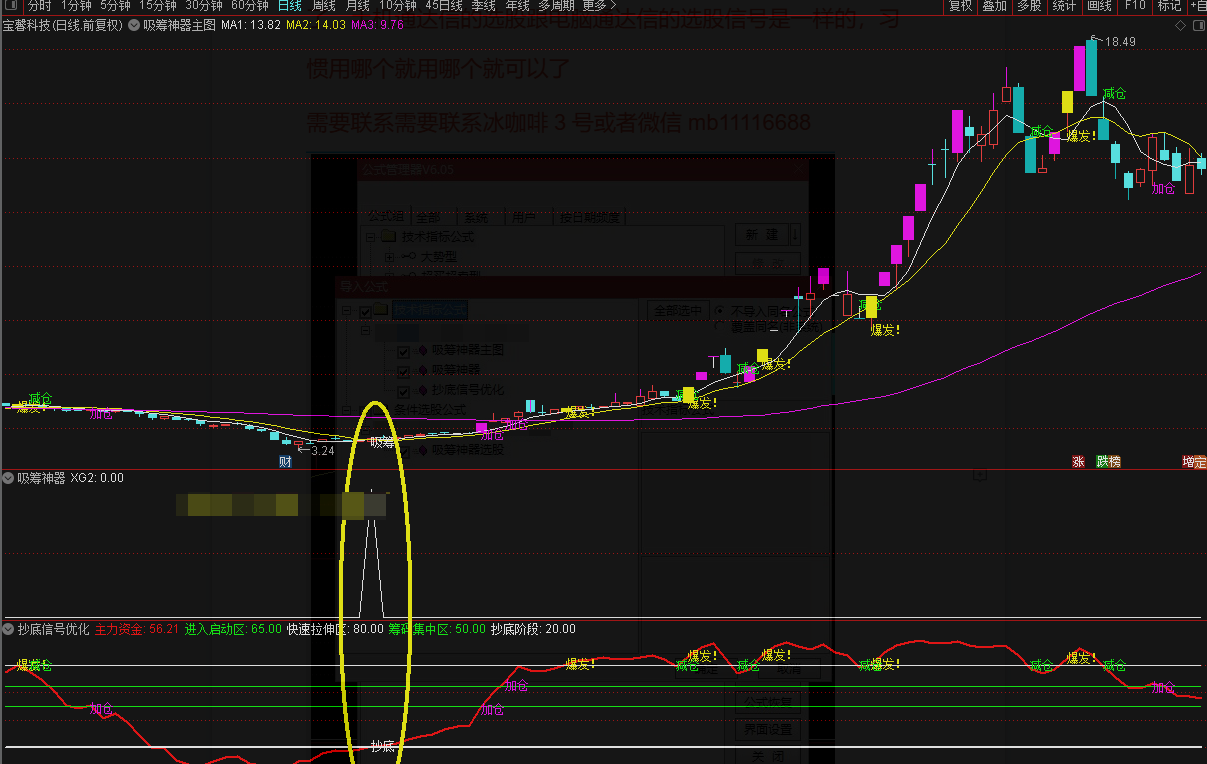1207x764 pixels.
Task: Click the 增定 tag at bottom right
Action: point(1194,461)
